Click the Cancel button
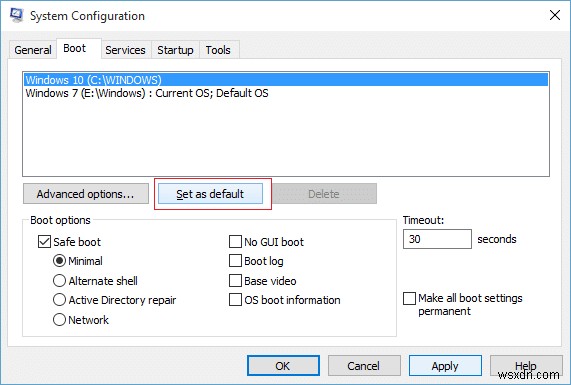The width and height of the screenshot is (571, 385). [364, 365]
